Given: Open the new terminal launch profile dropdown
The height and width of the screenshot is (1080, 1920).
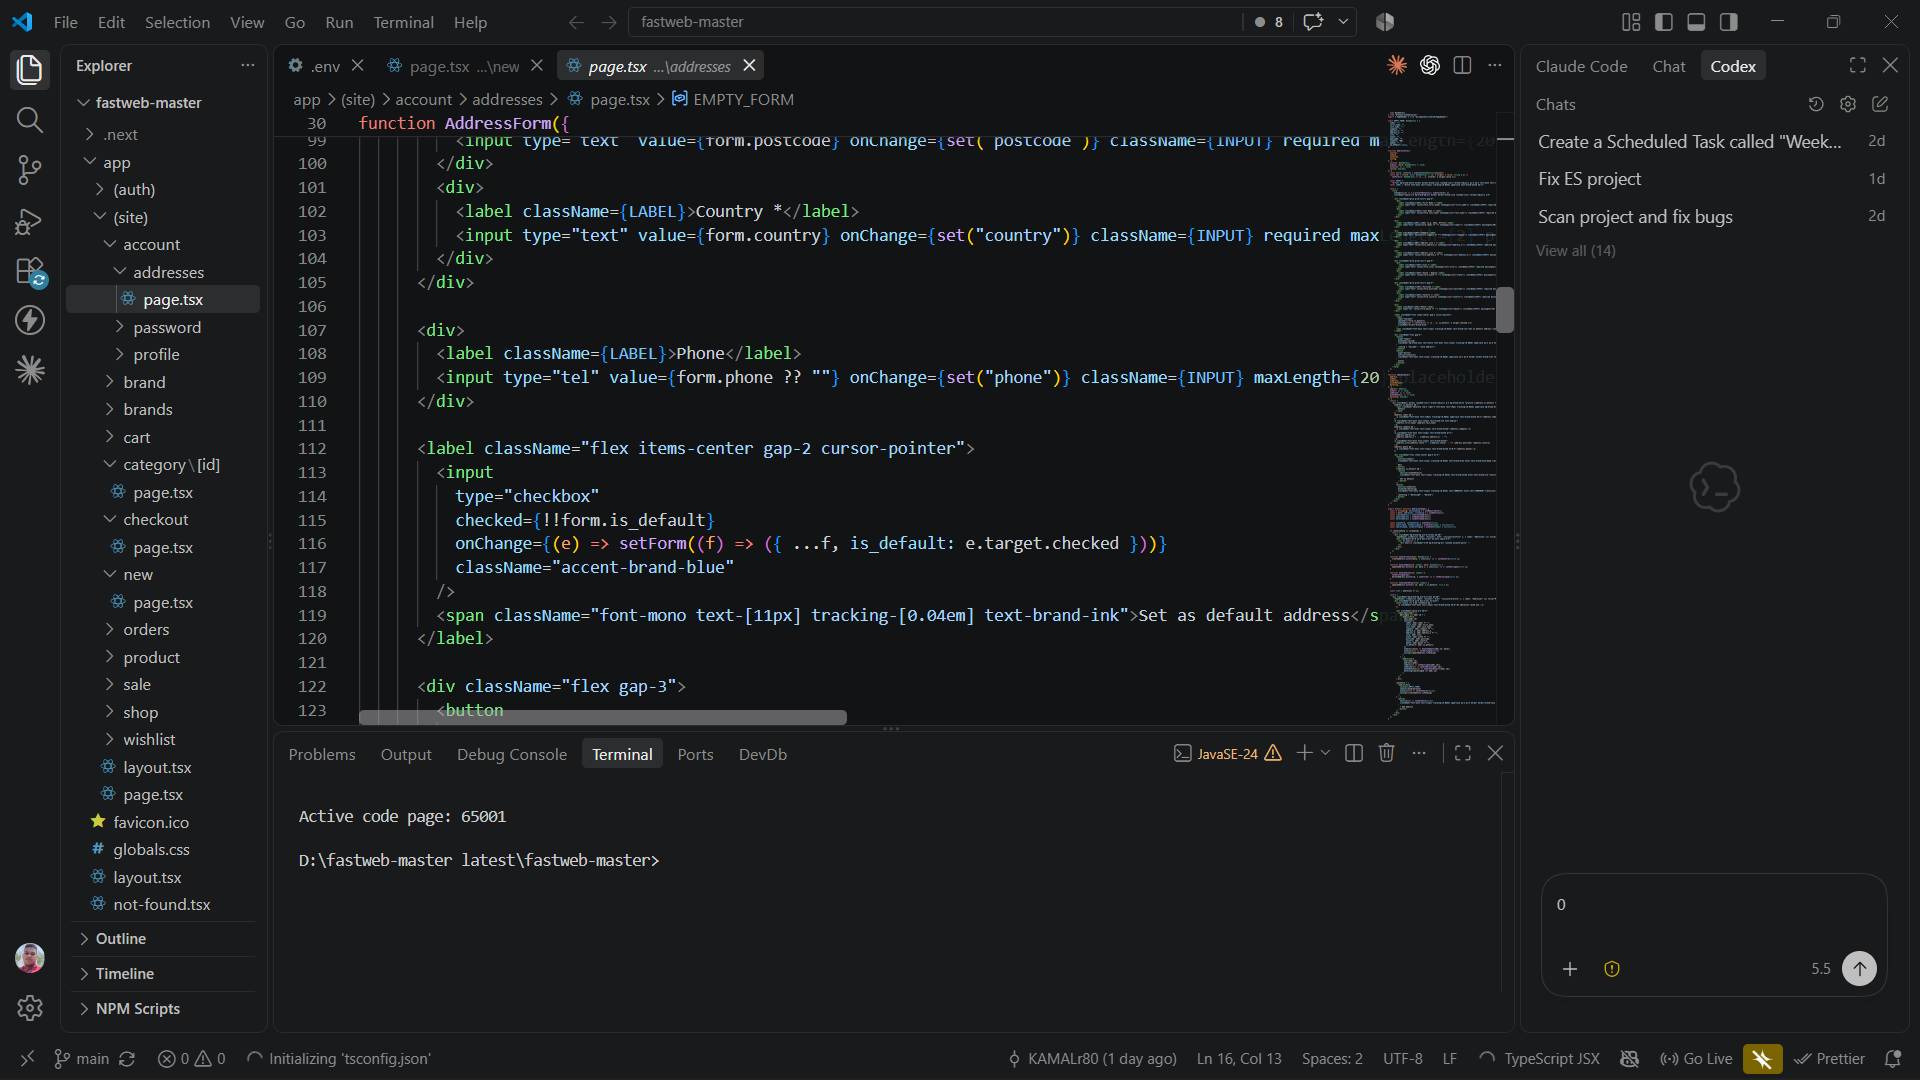Looking at the screenshot, I should 1326,753.
